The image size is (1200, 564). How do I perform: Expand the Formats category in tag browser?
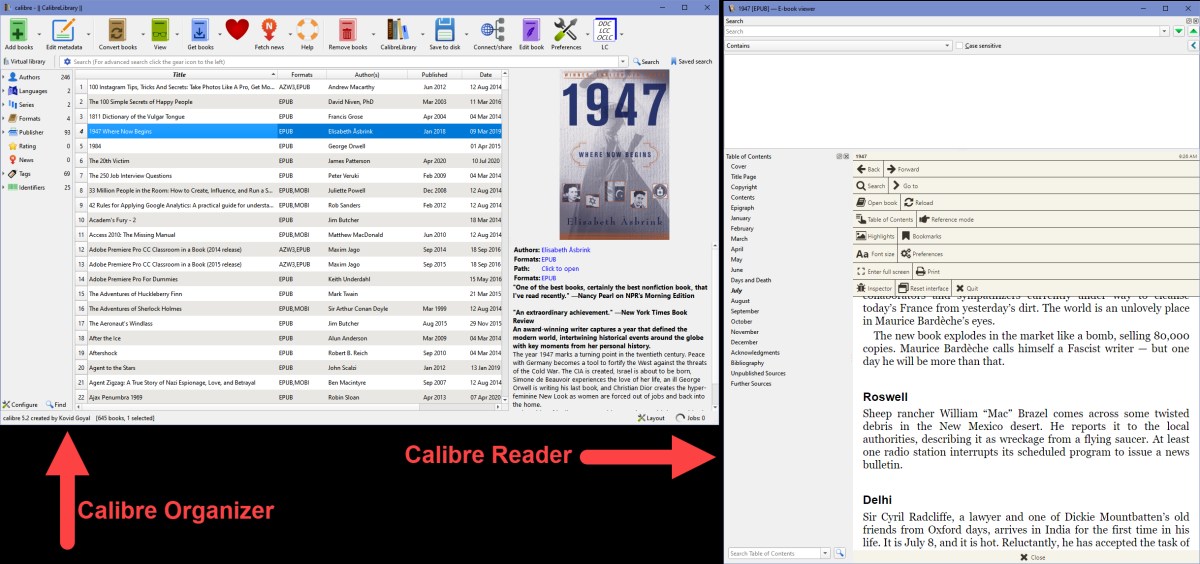pos(3,118)
